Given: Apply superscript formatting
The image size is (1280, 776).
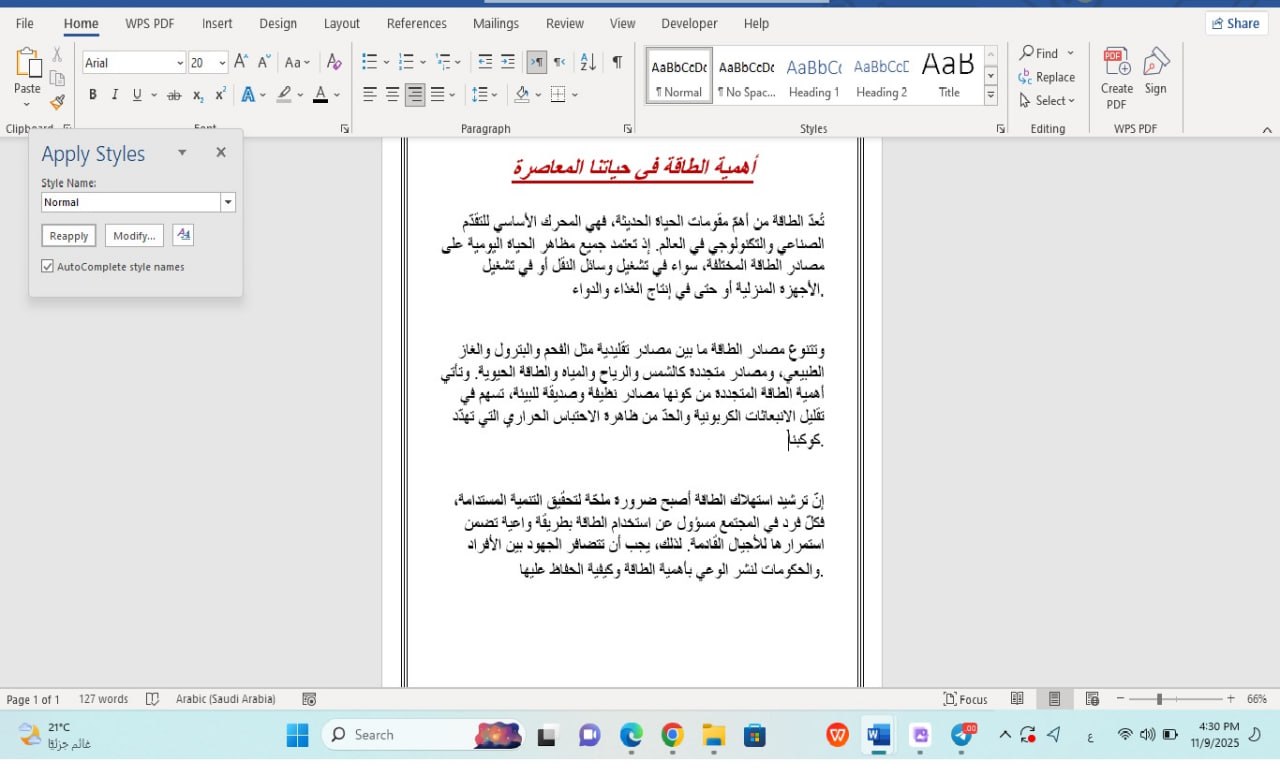Looking at the screenshot, I should tap(220, 95).
